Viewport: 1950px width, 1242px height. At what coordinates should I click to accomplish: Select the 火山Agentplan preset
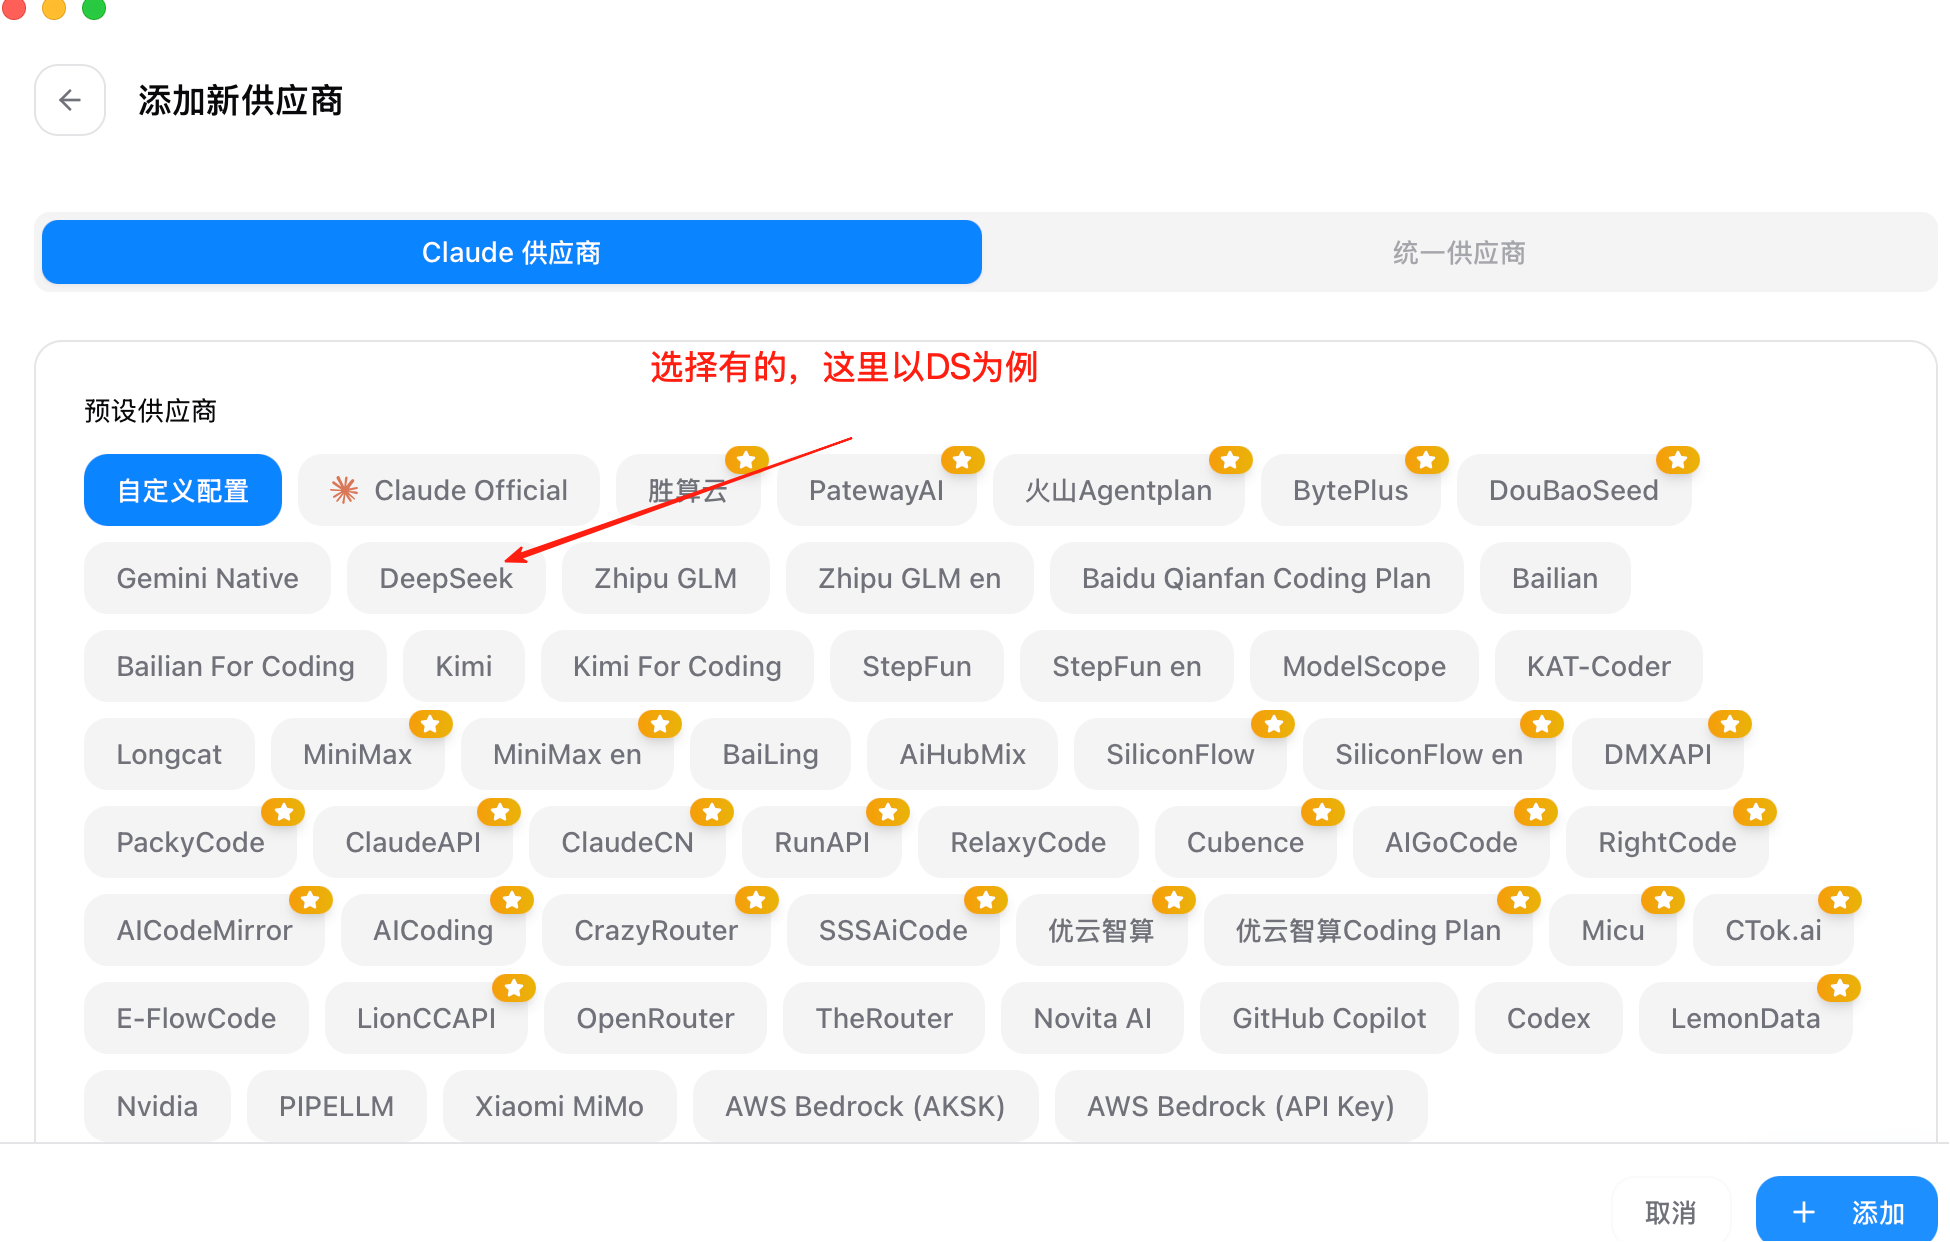pos(1118,490)
